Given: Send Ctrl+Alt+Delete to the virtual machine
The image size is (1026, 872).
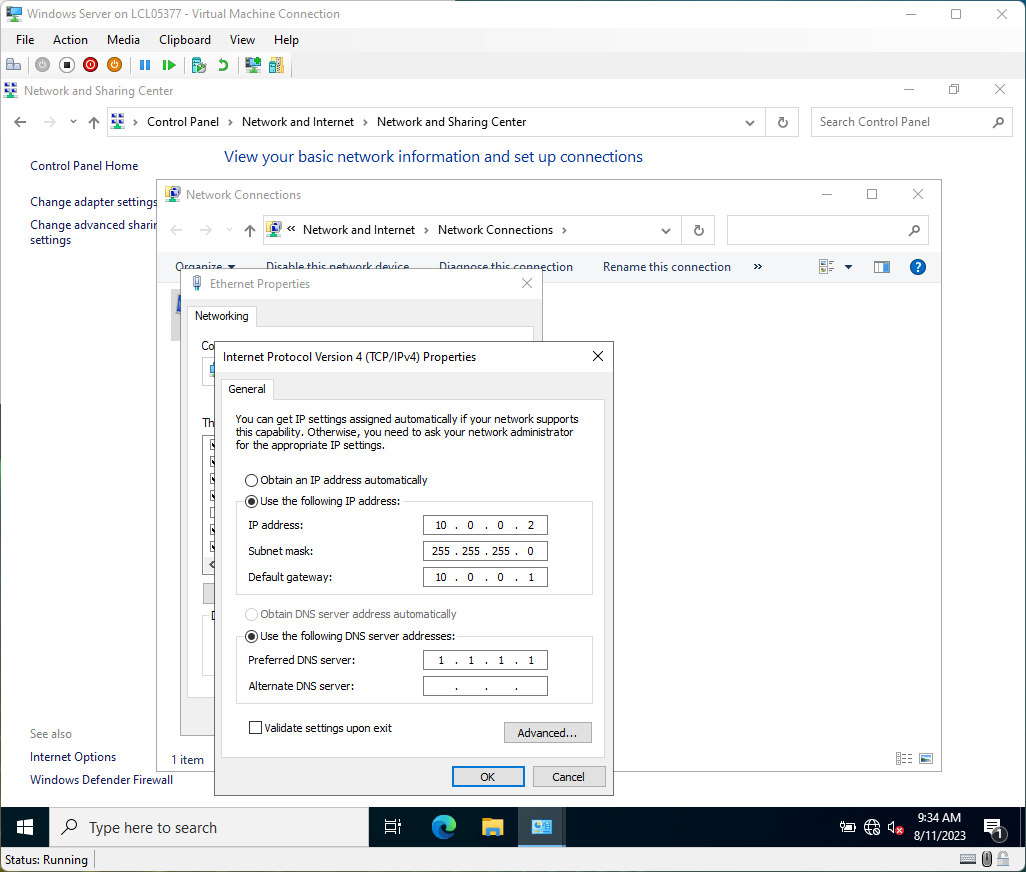Looking at the screenshot, I should click(13, 64).
